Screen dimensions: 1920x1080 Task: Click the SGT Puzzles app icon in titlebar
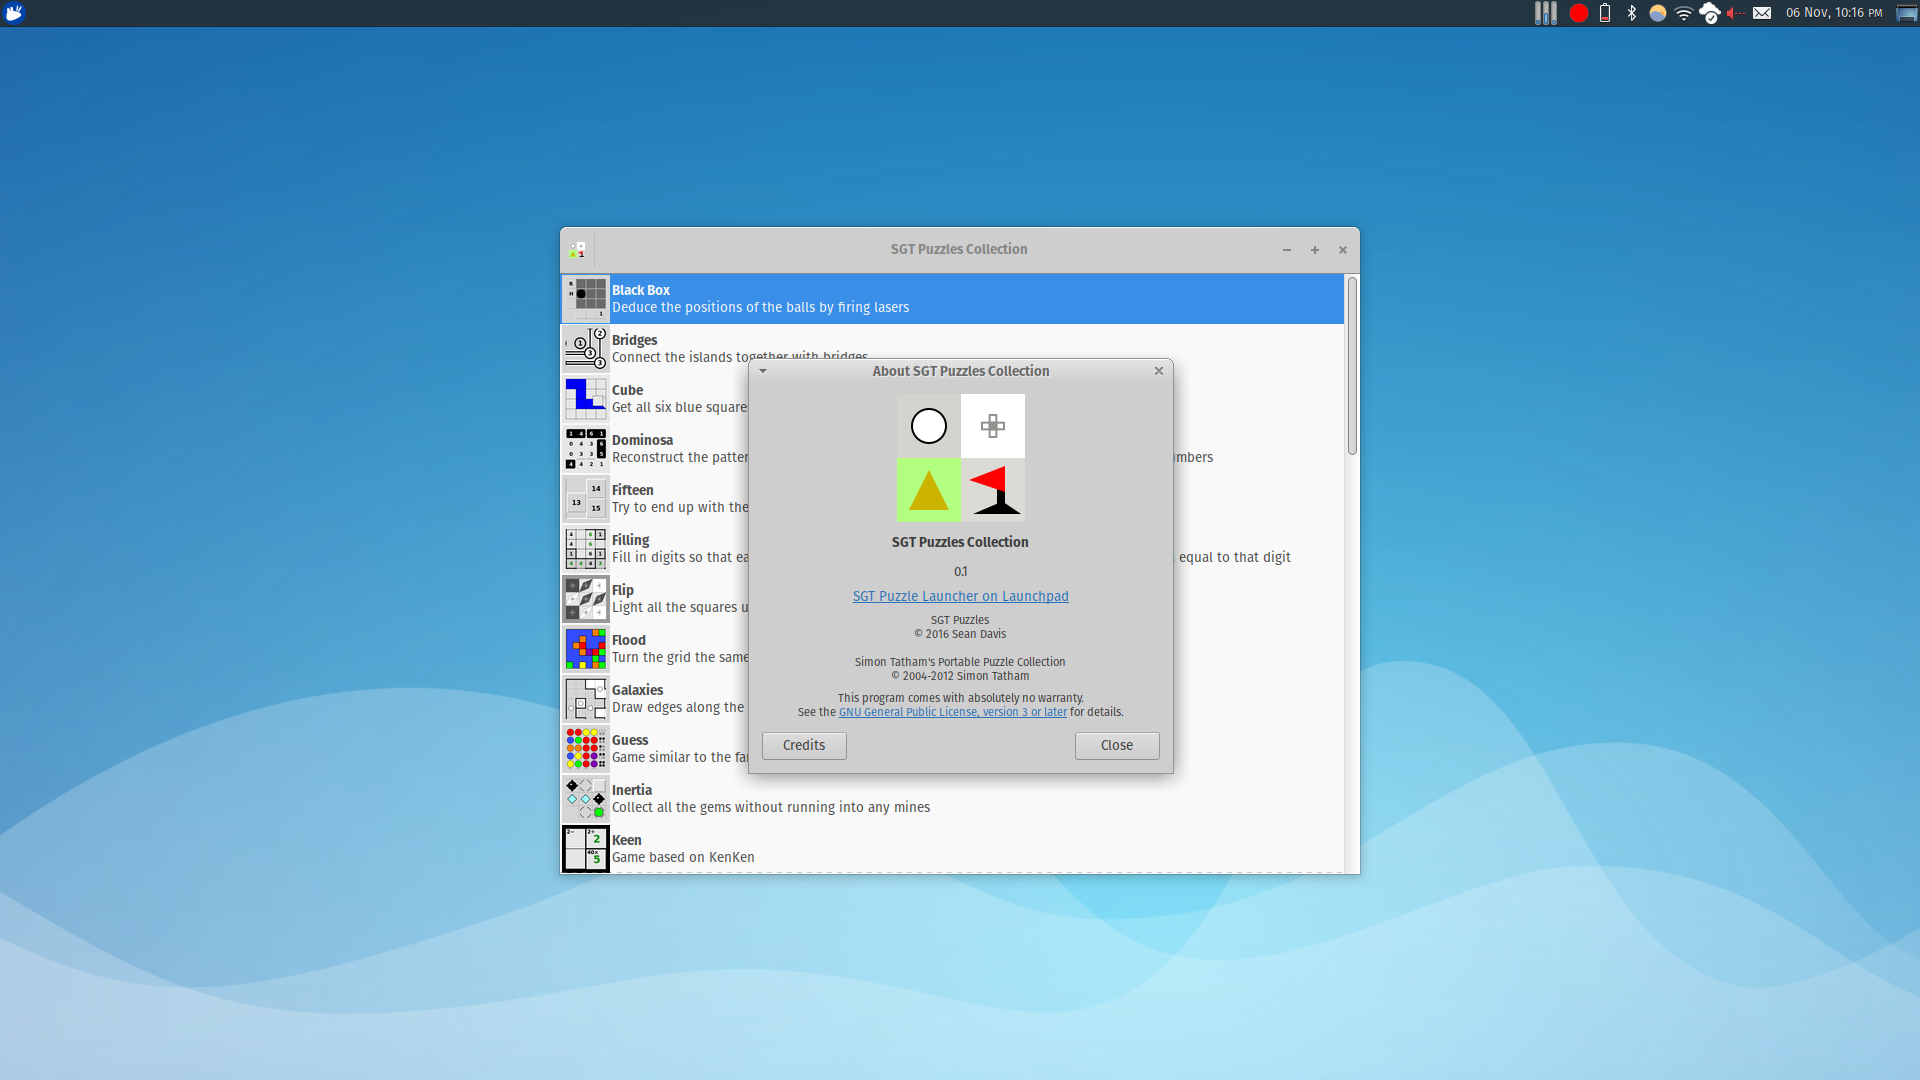[x=577, y=250]
